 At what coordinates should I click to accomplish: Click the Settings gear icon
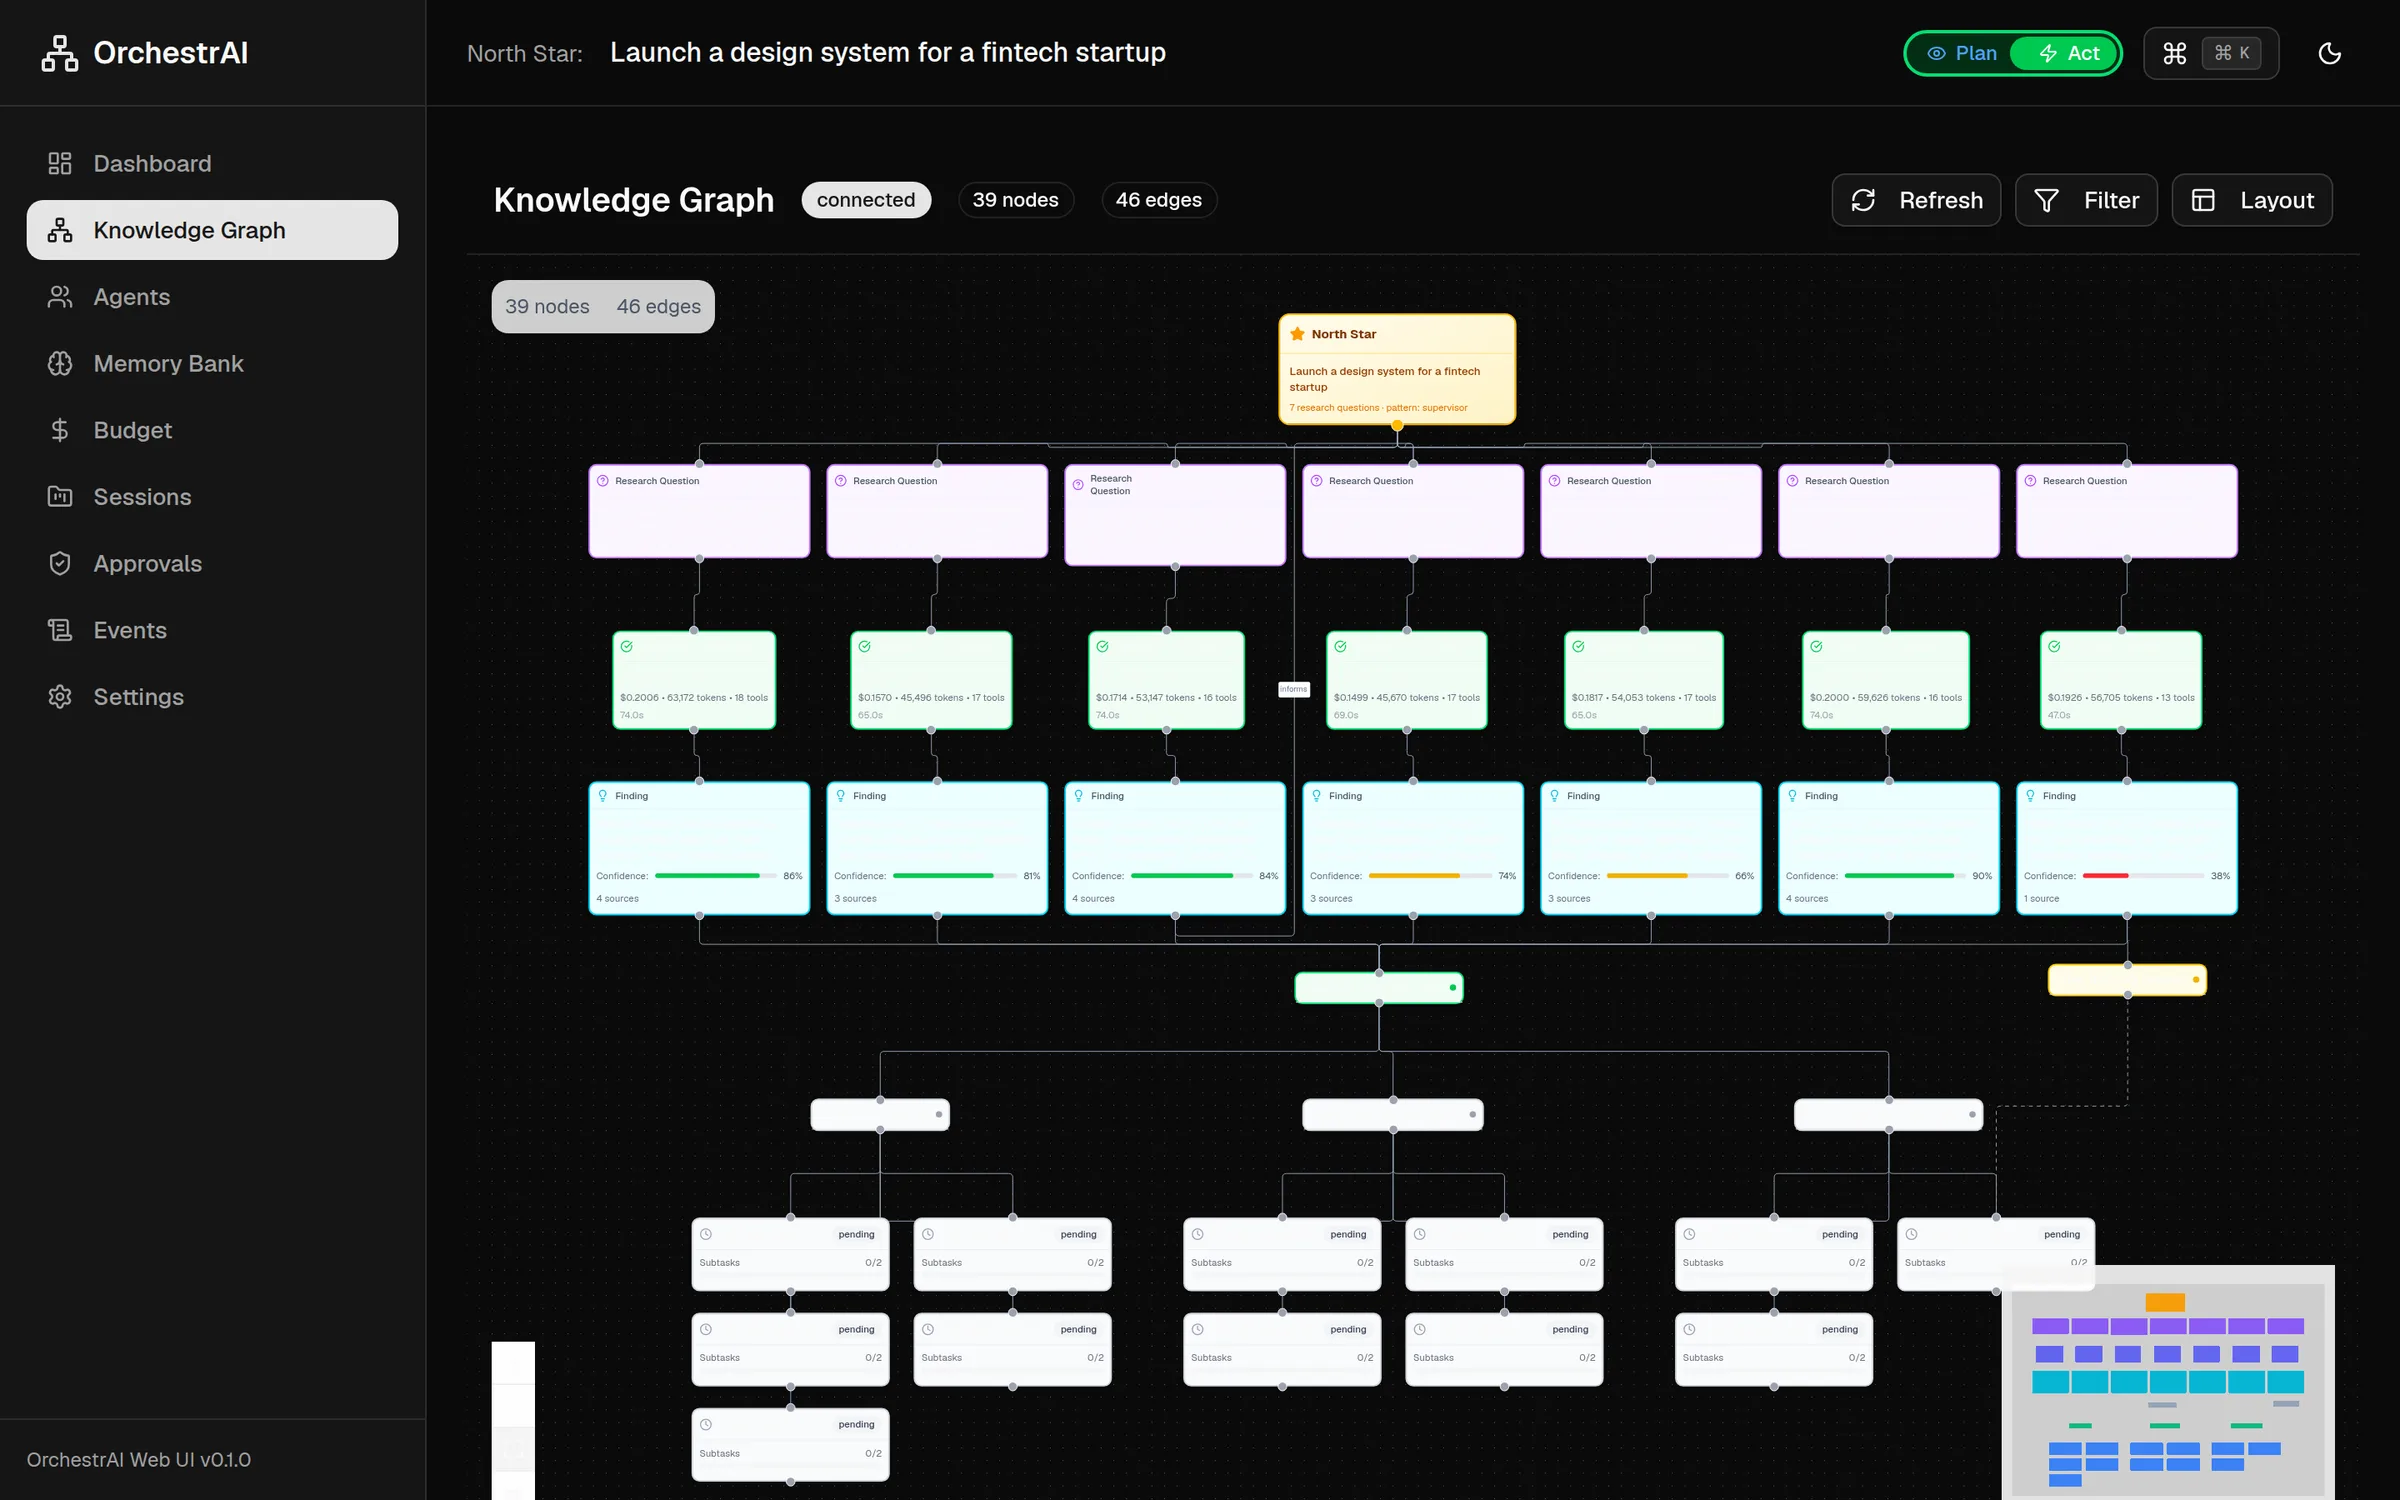coord(60,697)
